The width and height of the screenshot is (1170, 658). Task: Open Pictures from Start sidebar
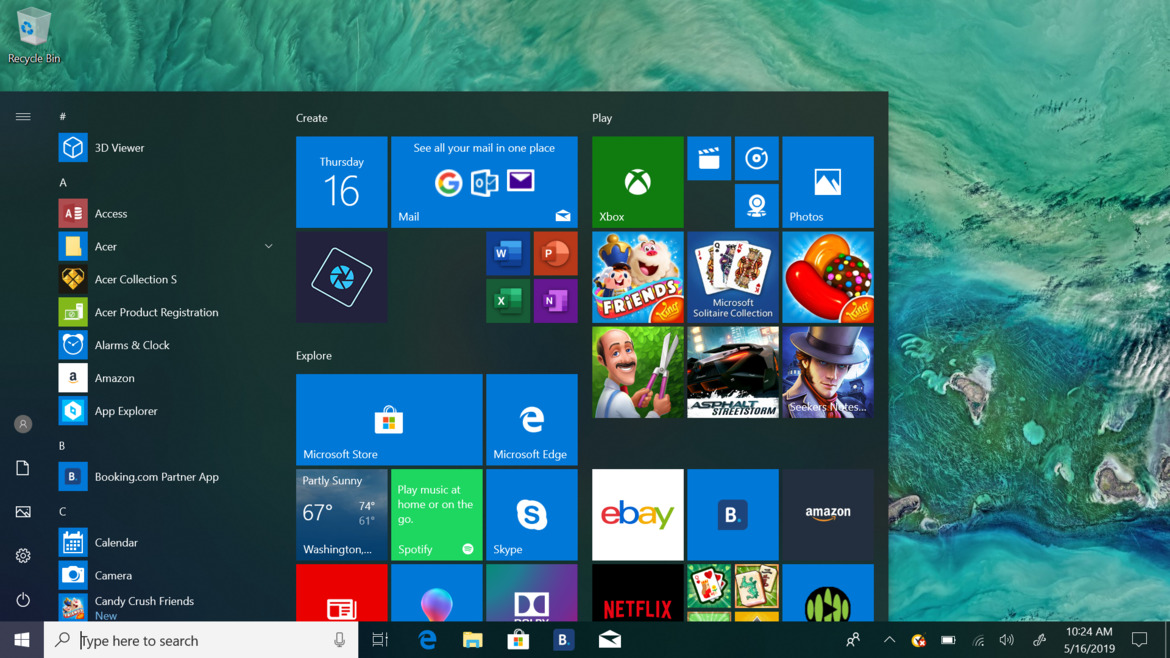23,512
